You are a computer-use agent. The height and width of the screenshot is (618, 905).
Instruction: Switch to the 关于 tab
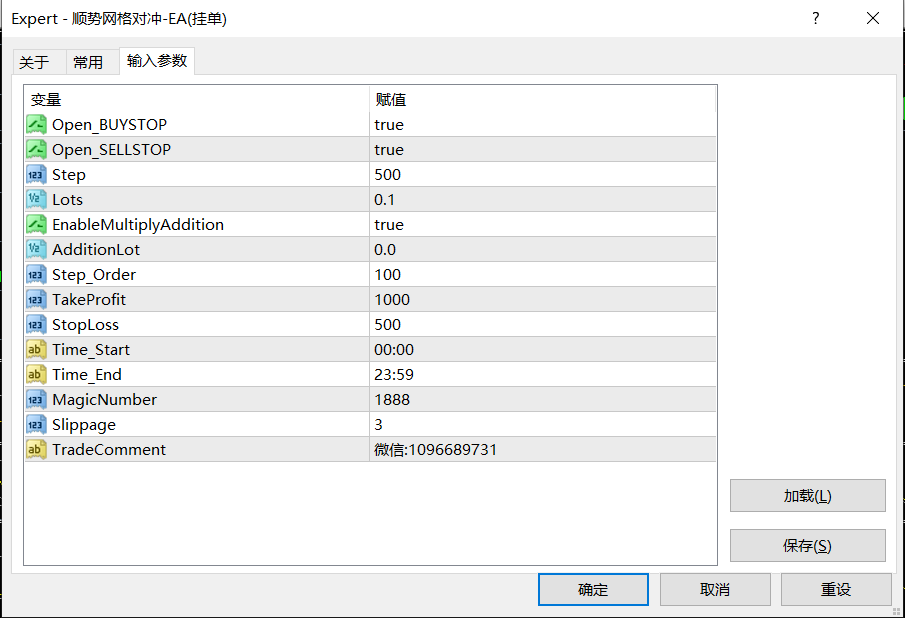coord(34,62)
